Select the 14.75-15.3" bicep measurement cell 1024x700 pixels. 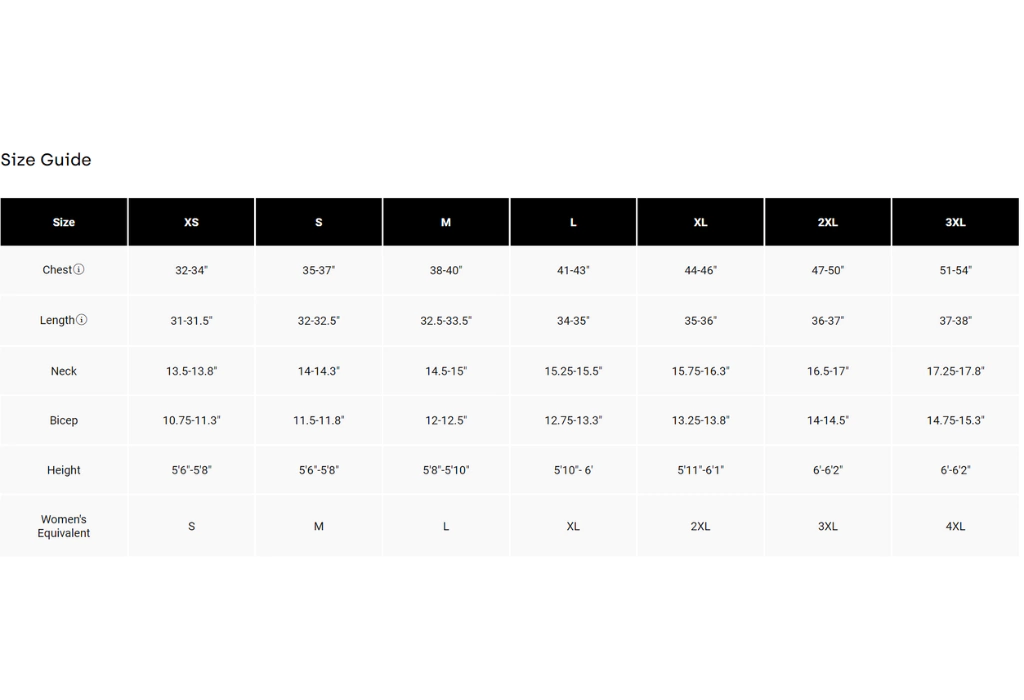coord(955,421)
